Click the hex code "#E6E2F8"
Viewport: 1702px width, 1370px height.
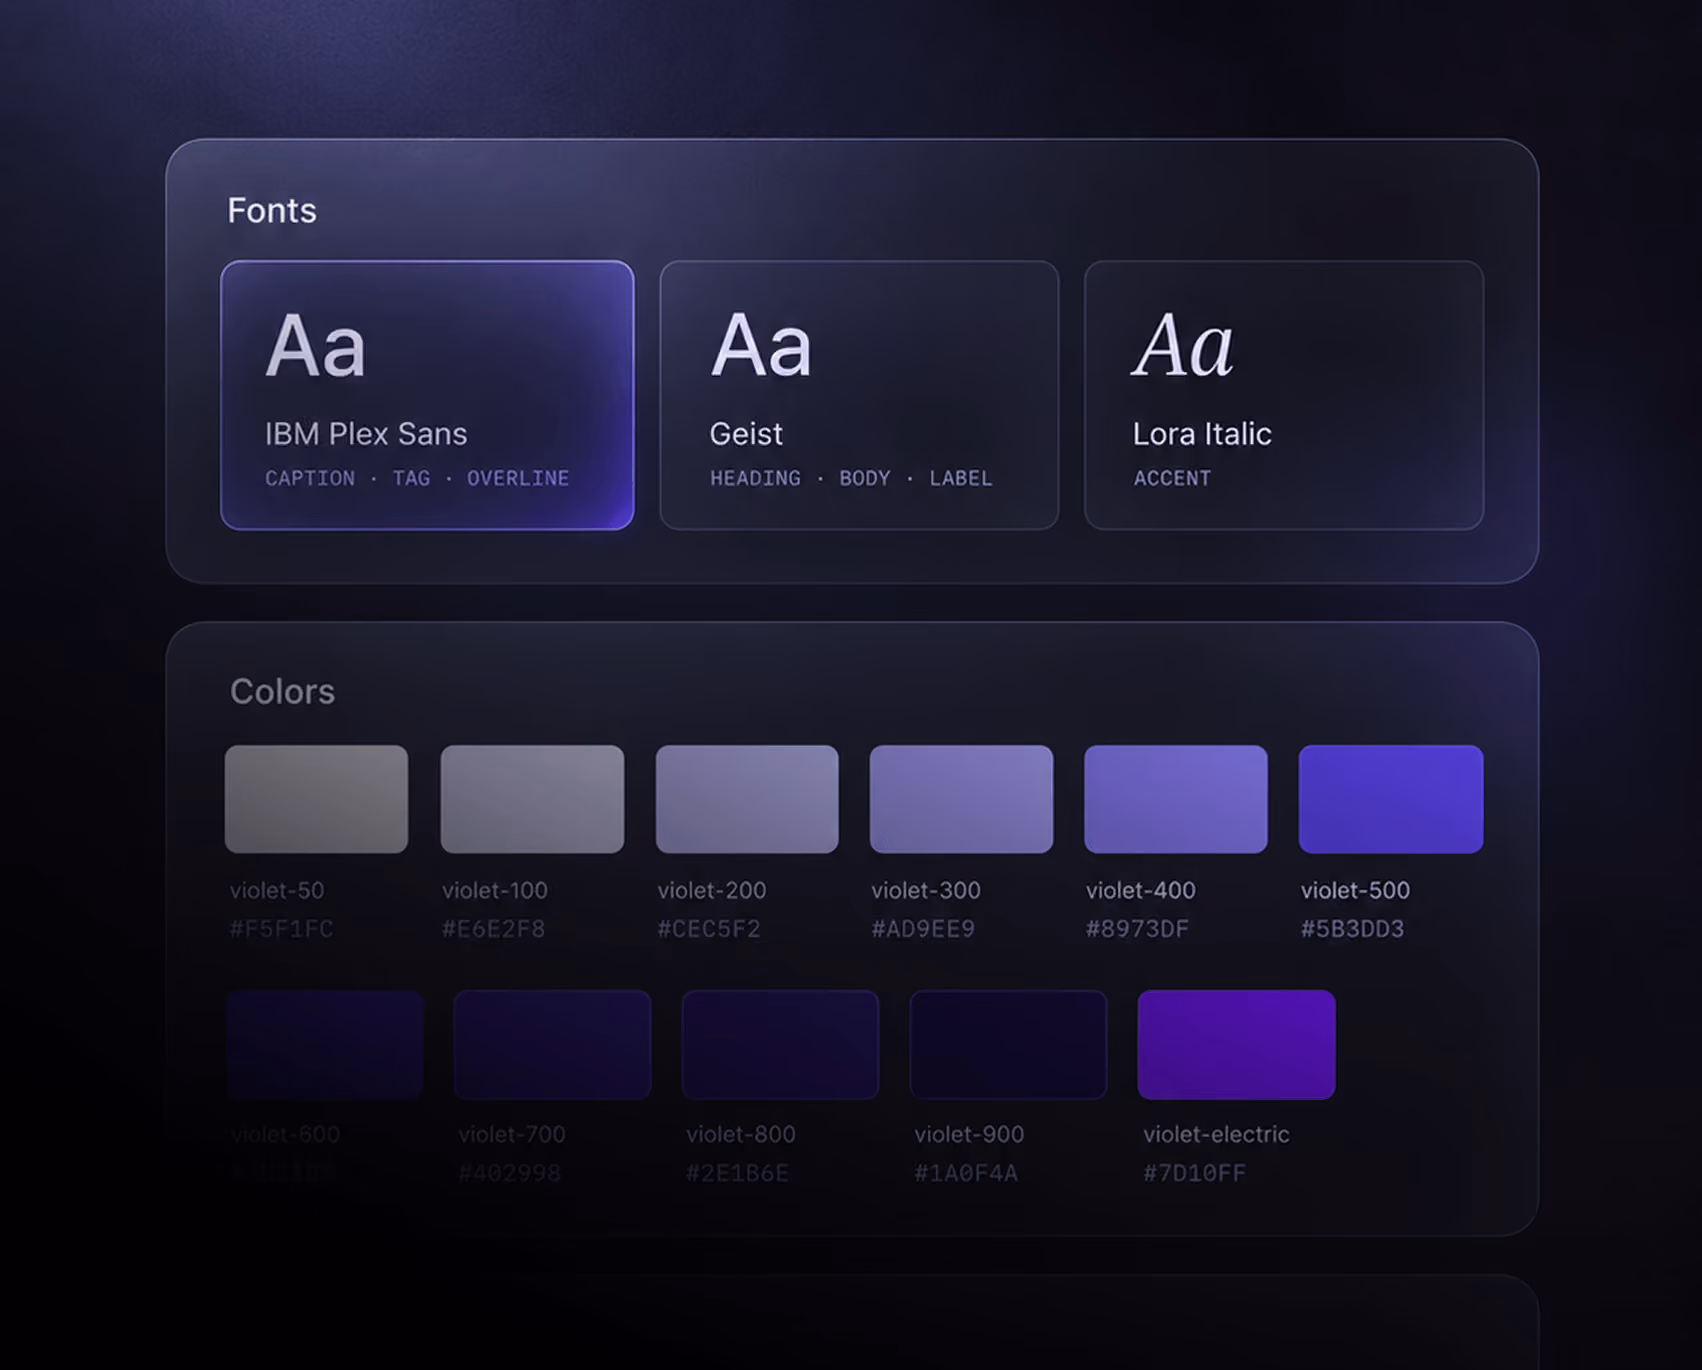494,929
